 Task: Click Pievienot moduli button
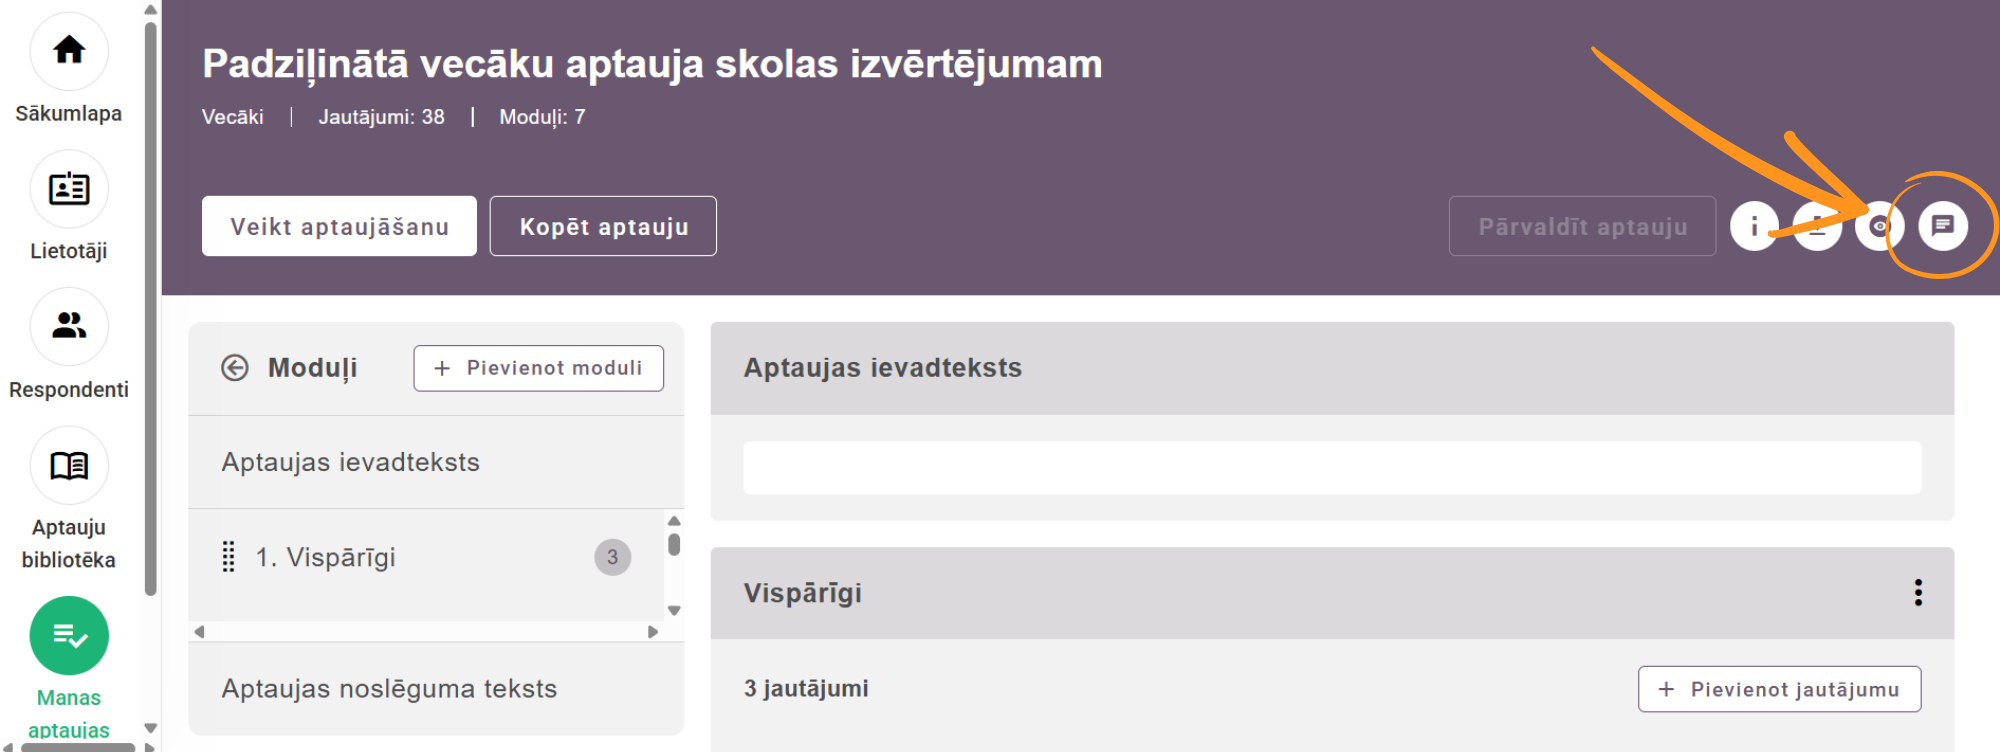coord(538,368)
